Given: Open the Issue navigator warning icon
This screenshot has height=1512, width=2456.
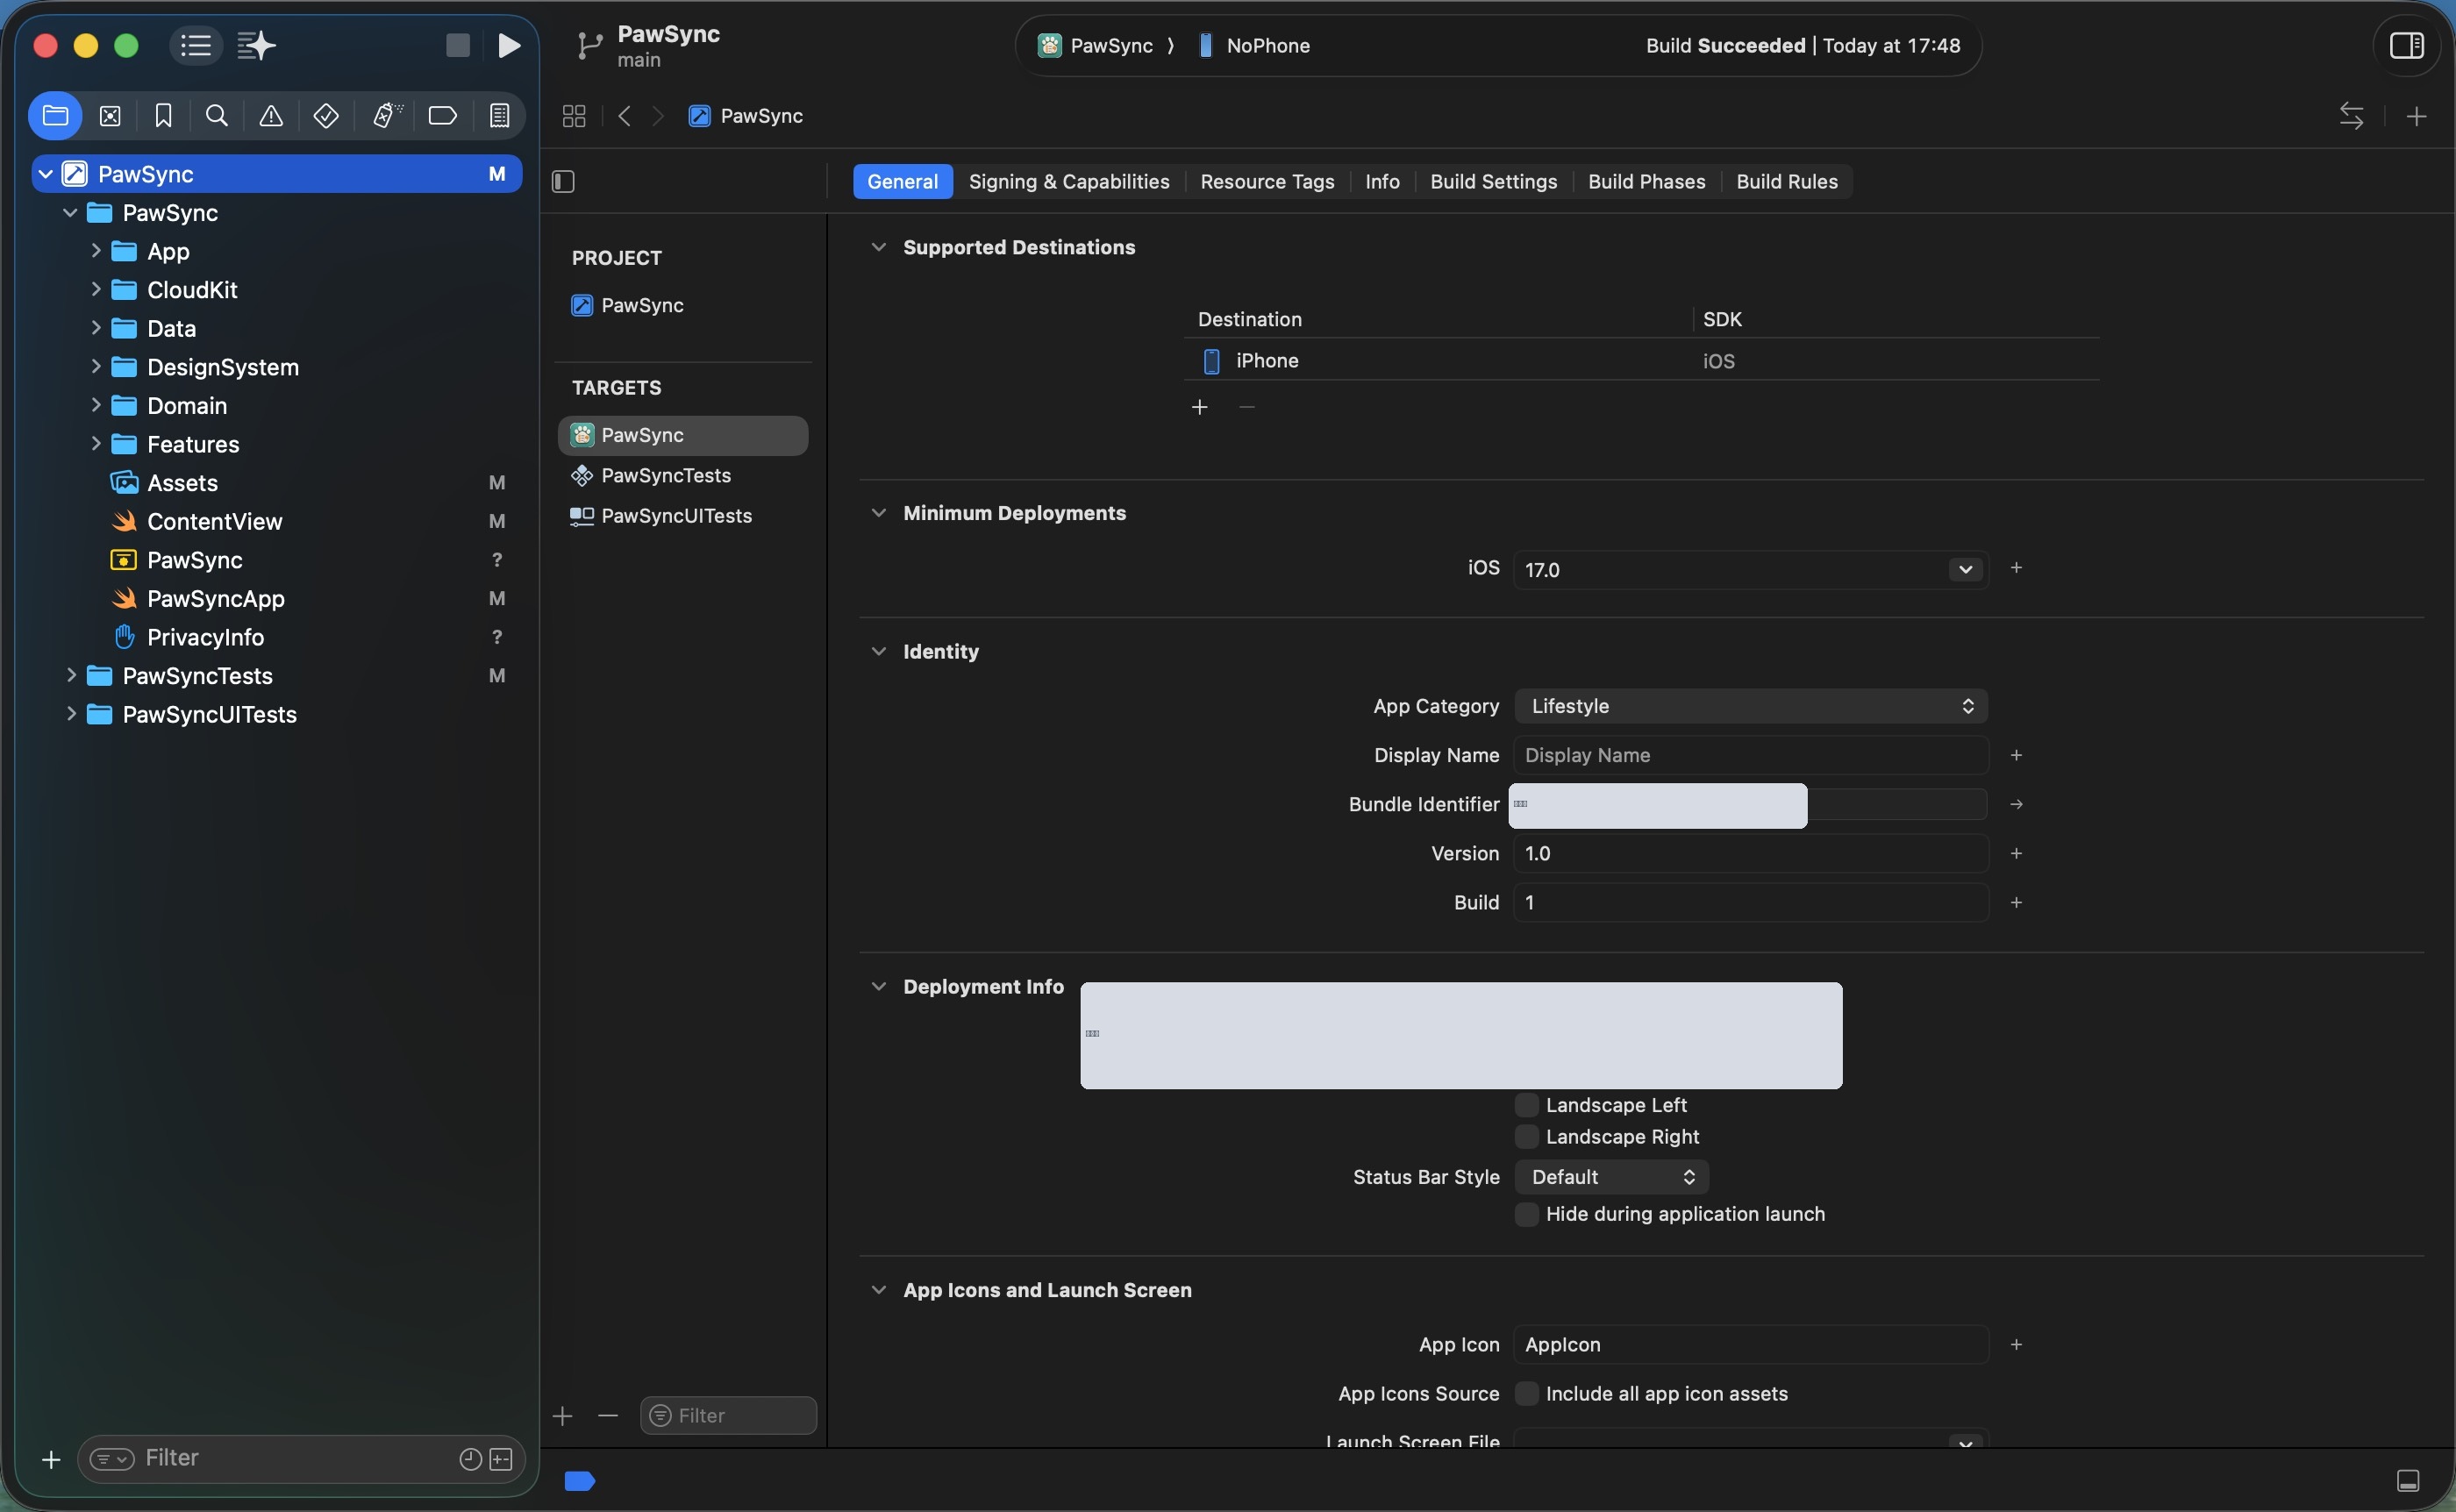Looking at the screenshot, I should pyautogui.click(x=271, y=116).
